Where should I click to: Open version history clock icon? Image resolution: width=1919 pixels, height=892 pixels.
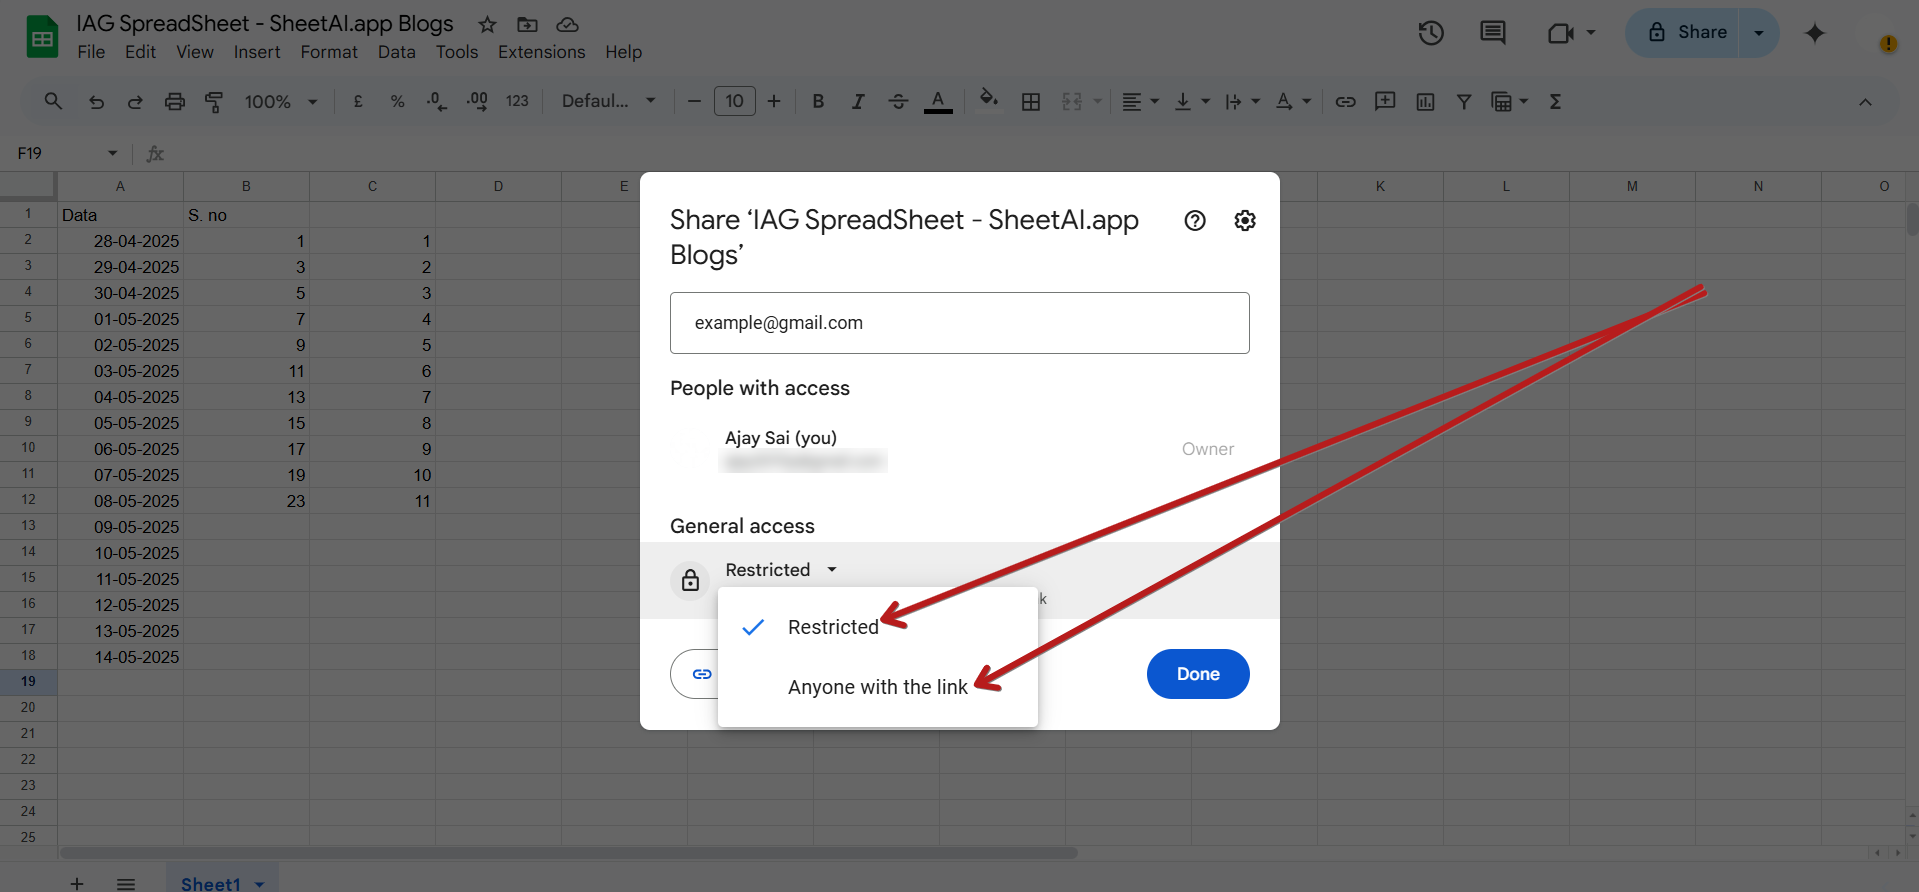[1431, 33]
